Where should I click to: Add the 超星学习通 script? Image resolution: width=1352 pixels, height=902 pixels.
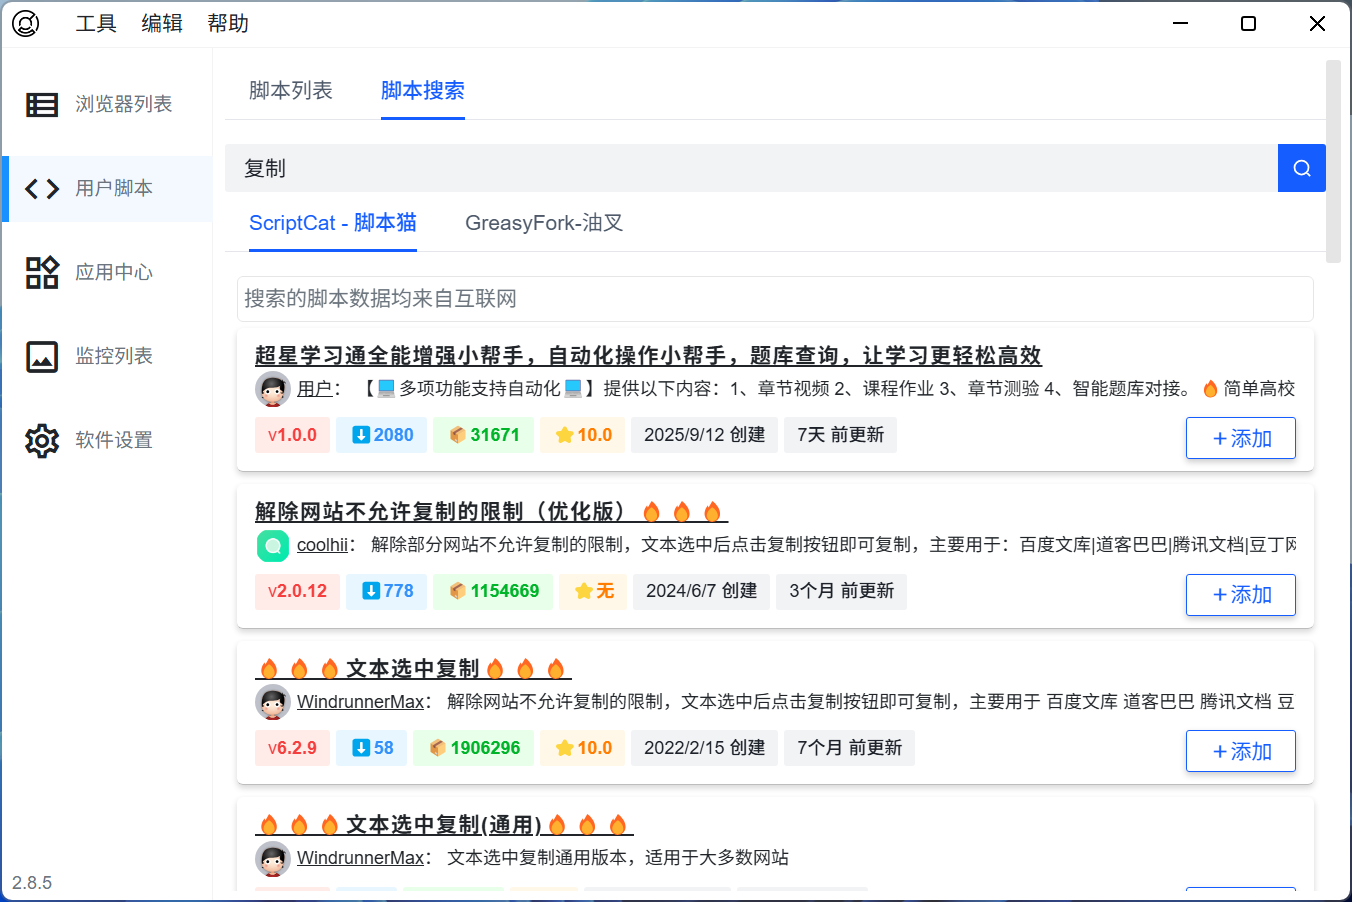click(1240, 438)
